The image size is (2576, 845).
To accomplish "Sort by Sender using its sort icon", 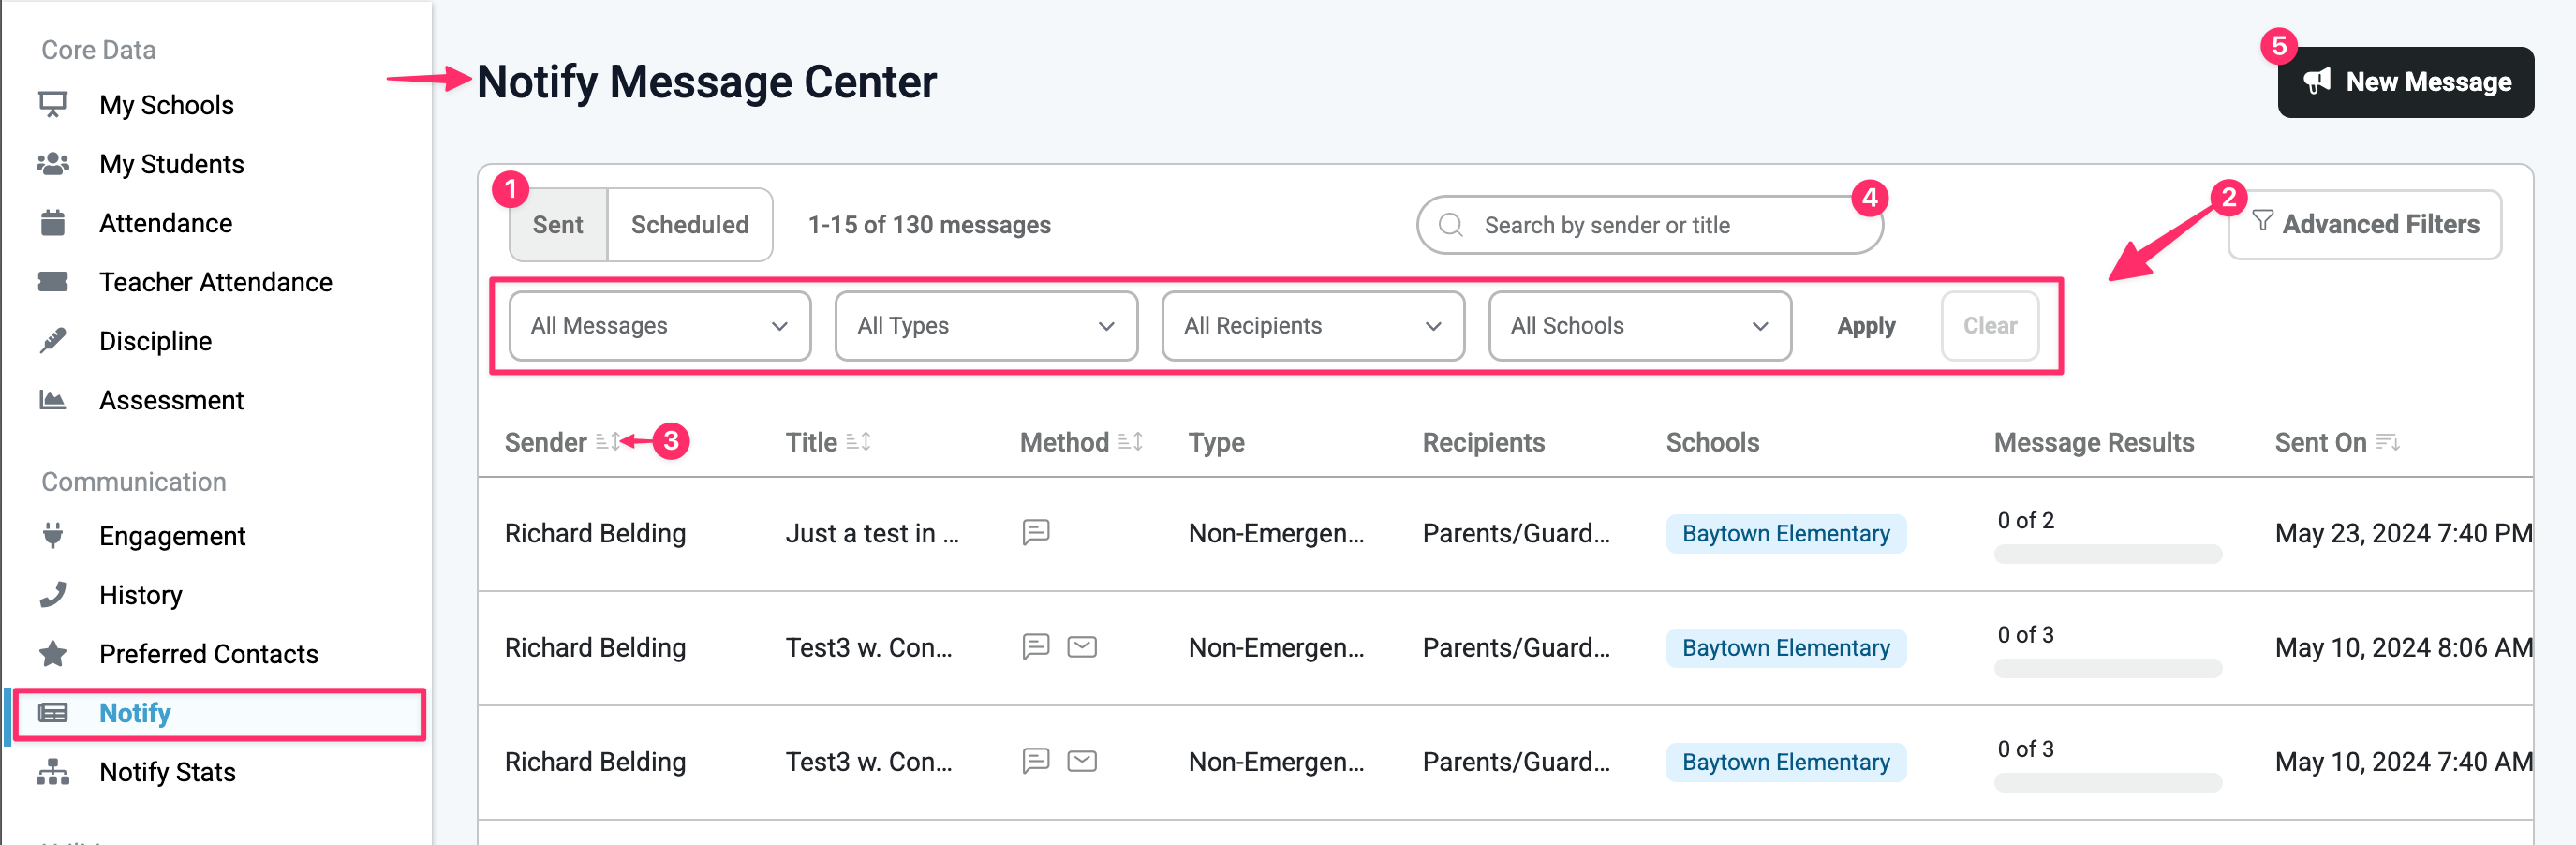I will pos(608,442).
